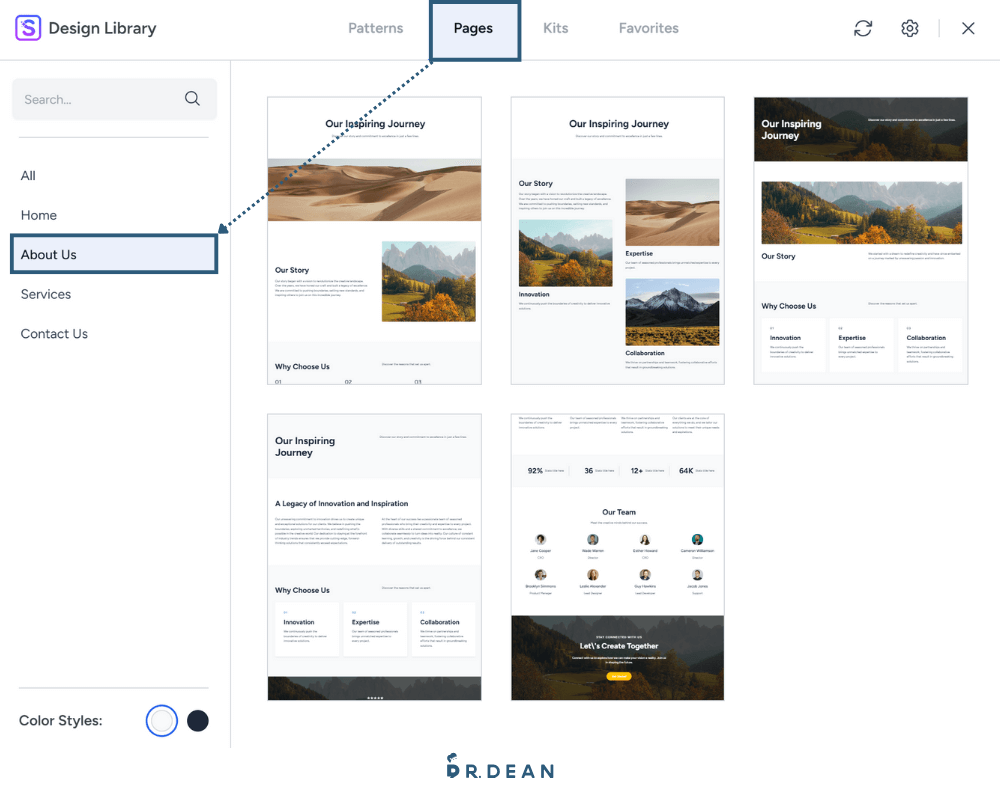Click the Design Library logo icon

tap(28, 28)
